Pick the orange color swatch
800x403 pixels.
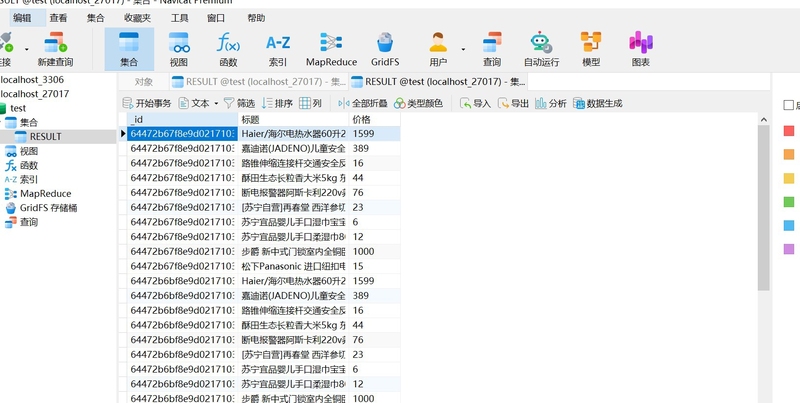click(789, 155)
